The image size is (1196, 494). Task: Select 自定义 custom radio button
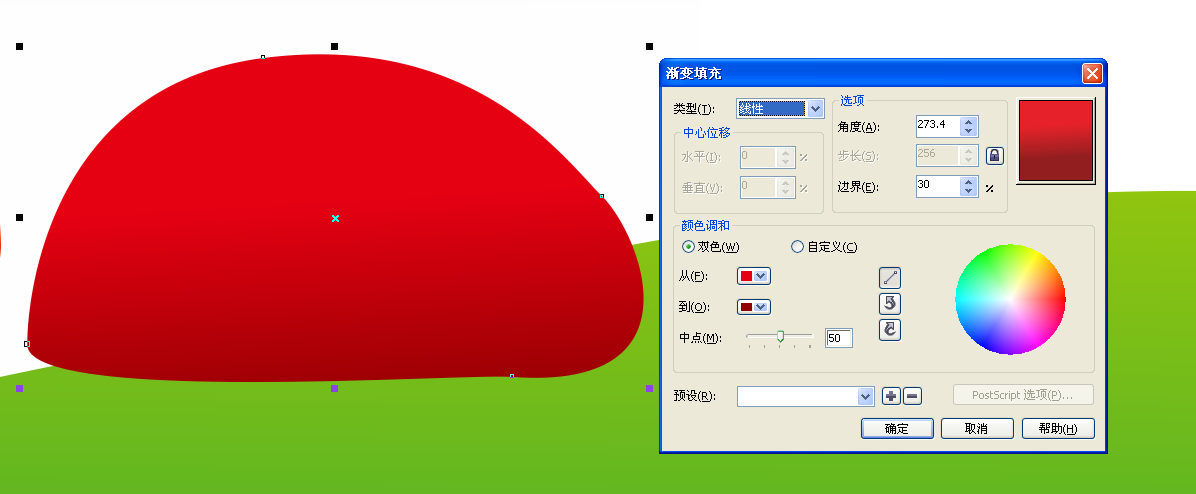[x=797, y=246]
